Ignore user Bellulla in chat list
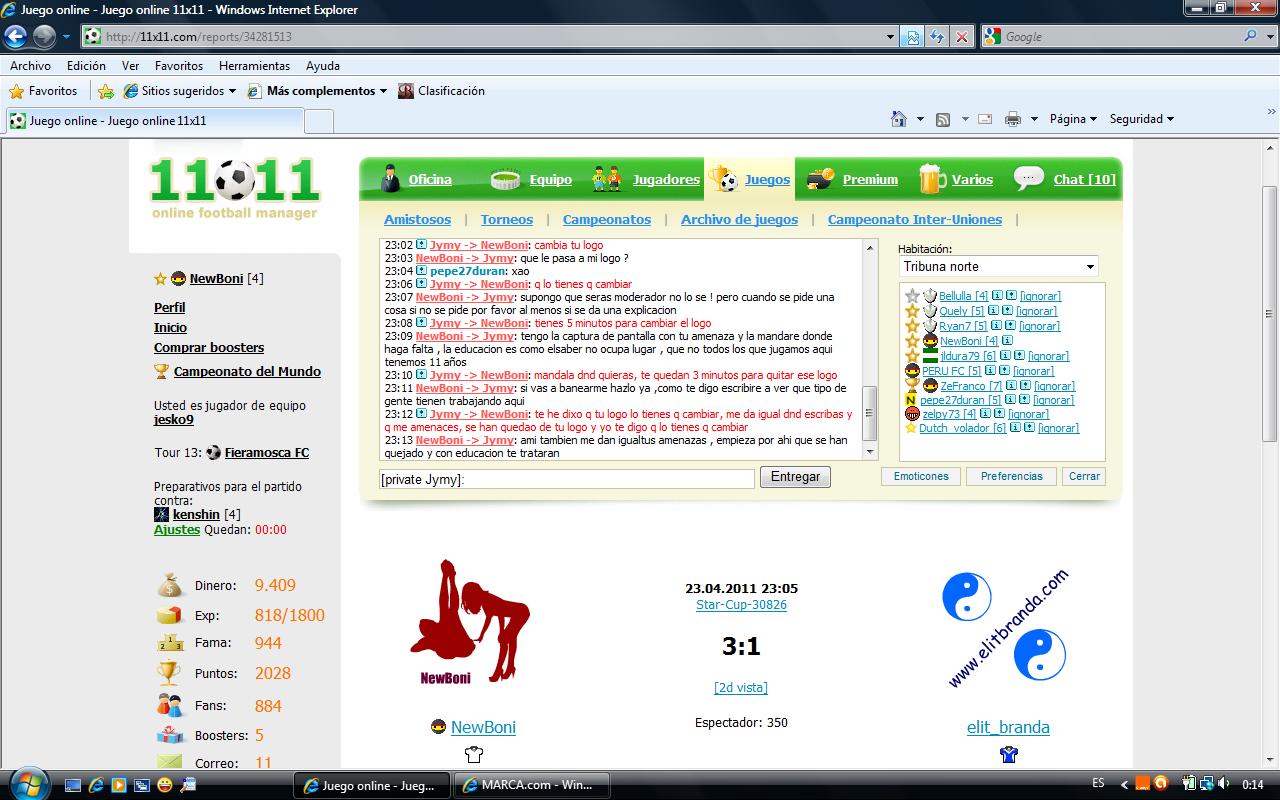This screenshot has height=800, width=1280. [x=1041, y=296]
